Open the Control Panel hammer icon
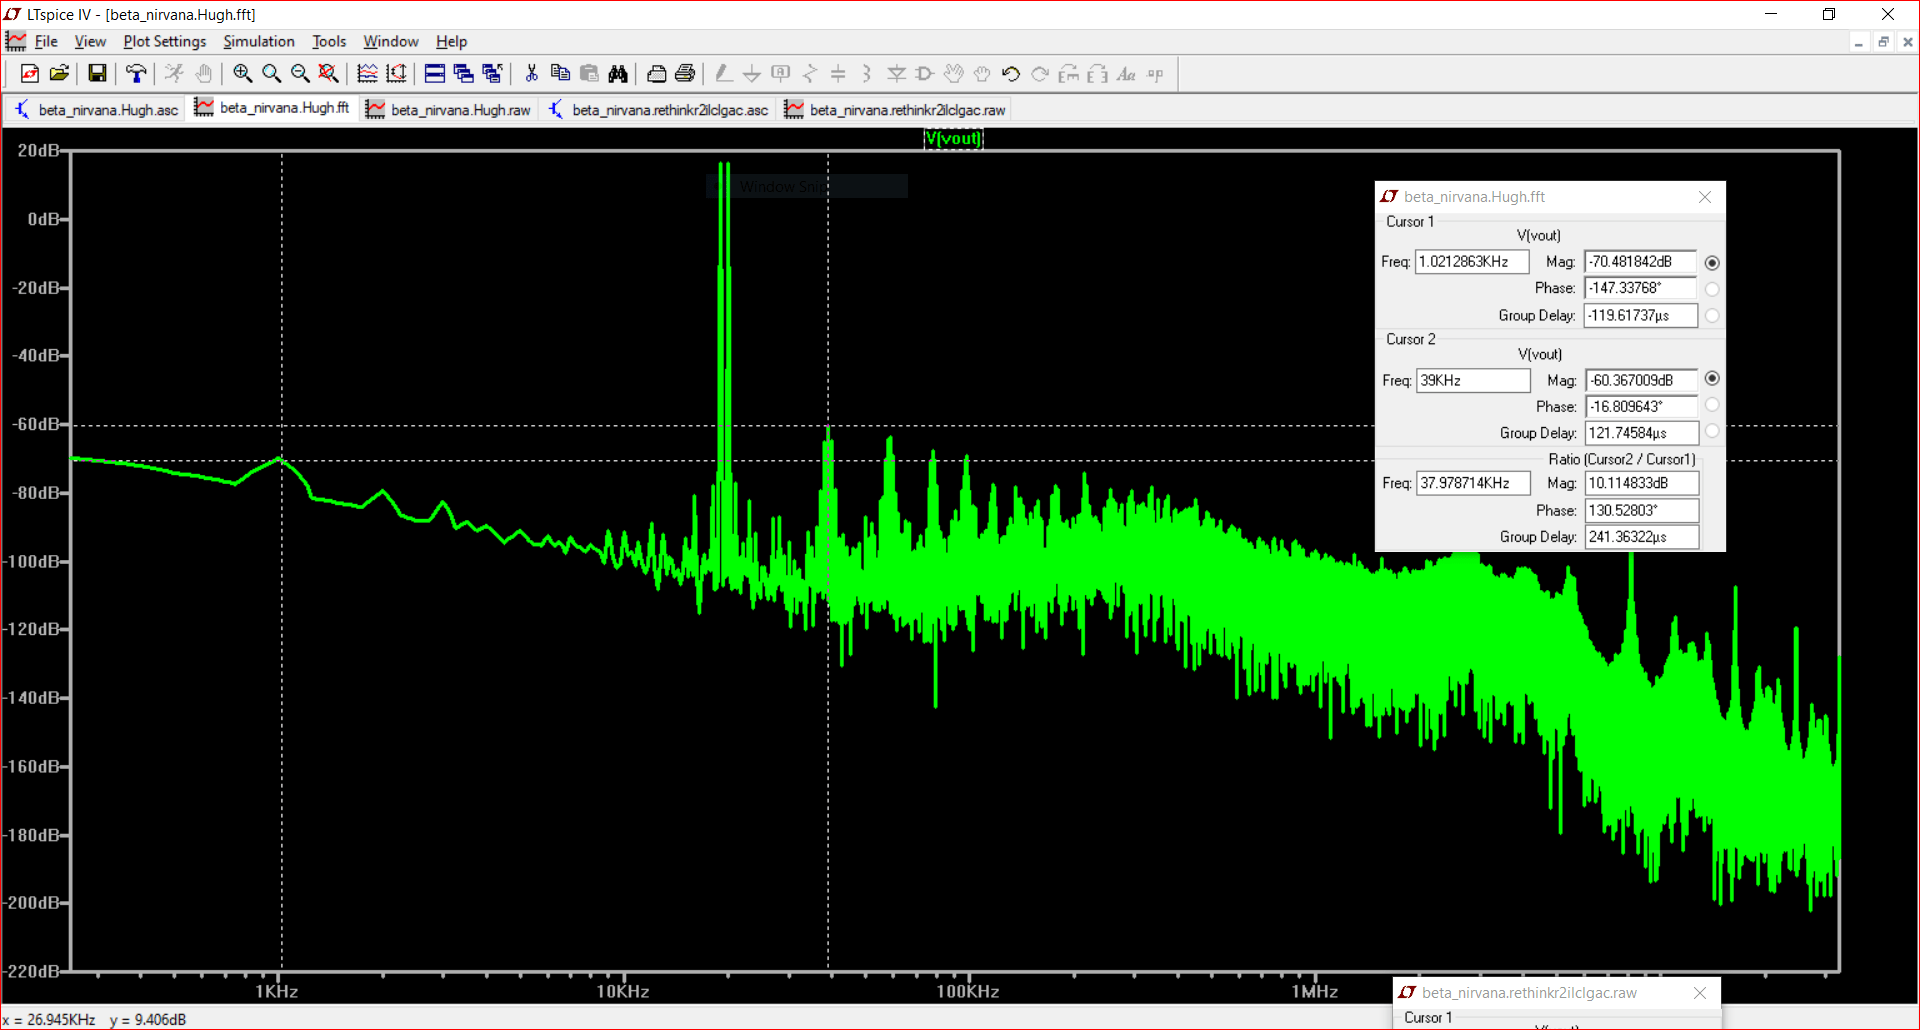The height and width of the screenshot is (1030, 1920). pos(136,73)
